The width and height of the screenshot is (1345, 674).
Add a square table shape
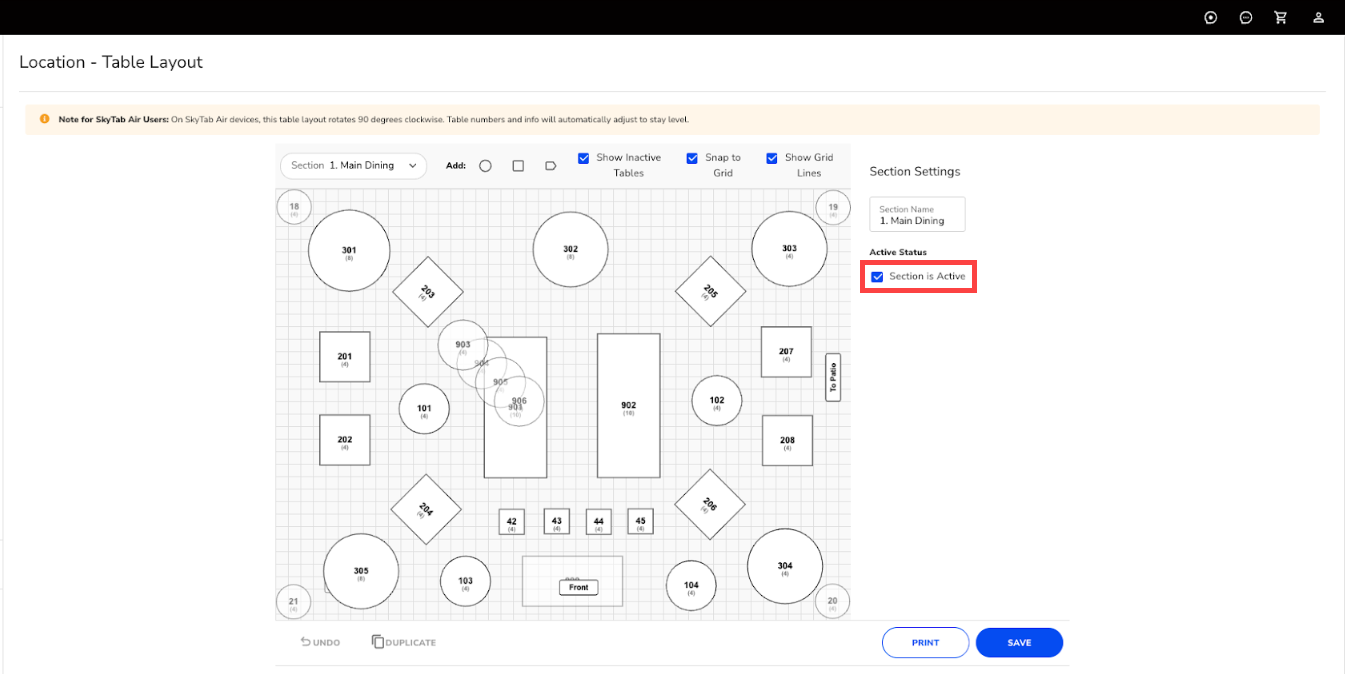tap(518, 166)
